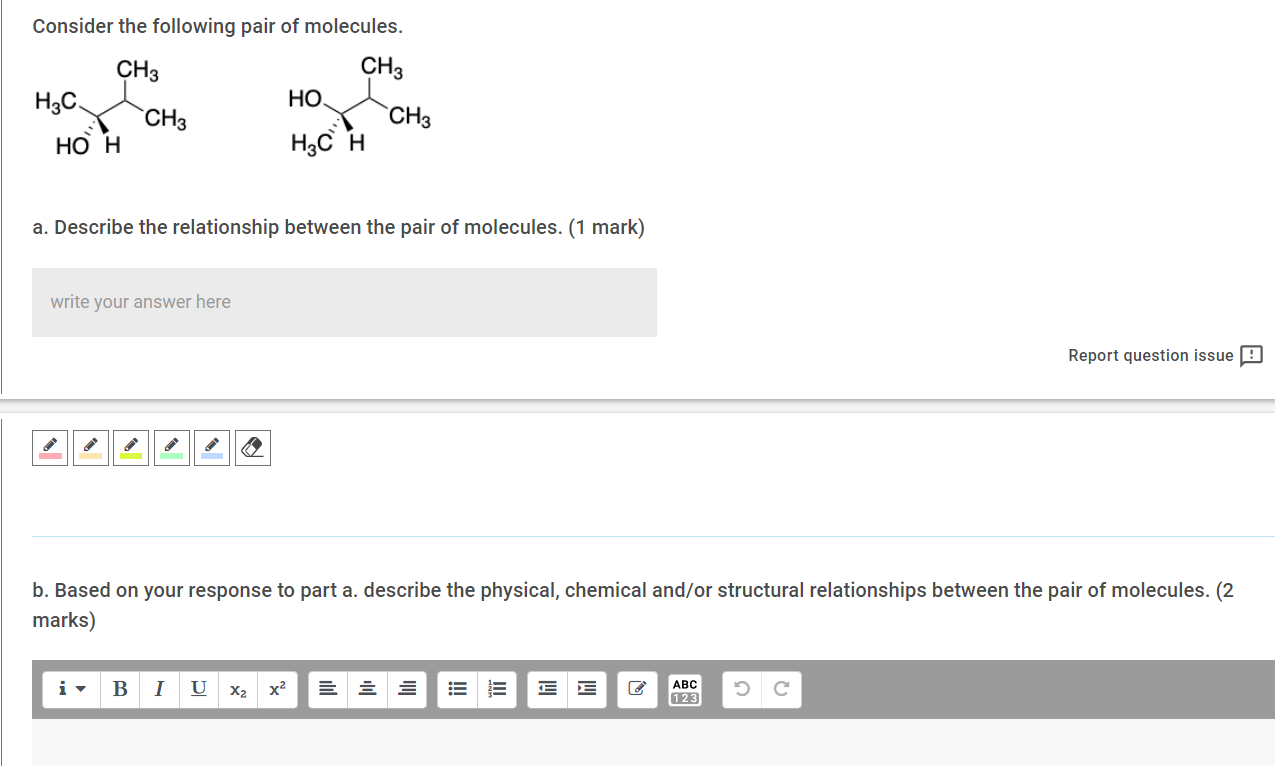
Task: Insert a numbered list
Action: click(497, 689)
